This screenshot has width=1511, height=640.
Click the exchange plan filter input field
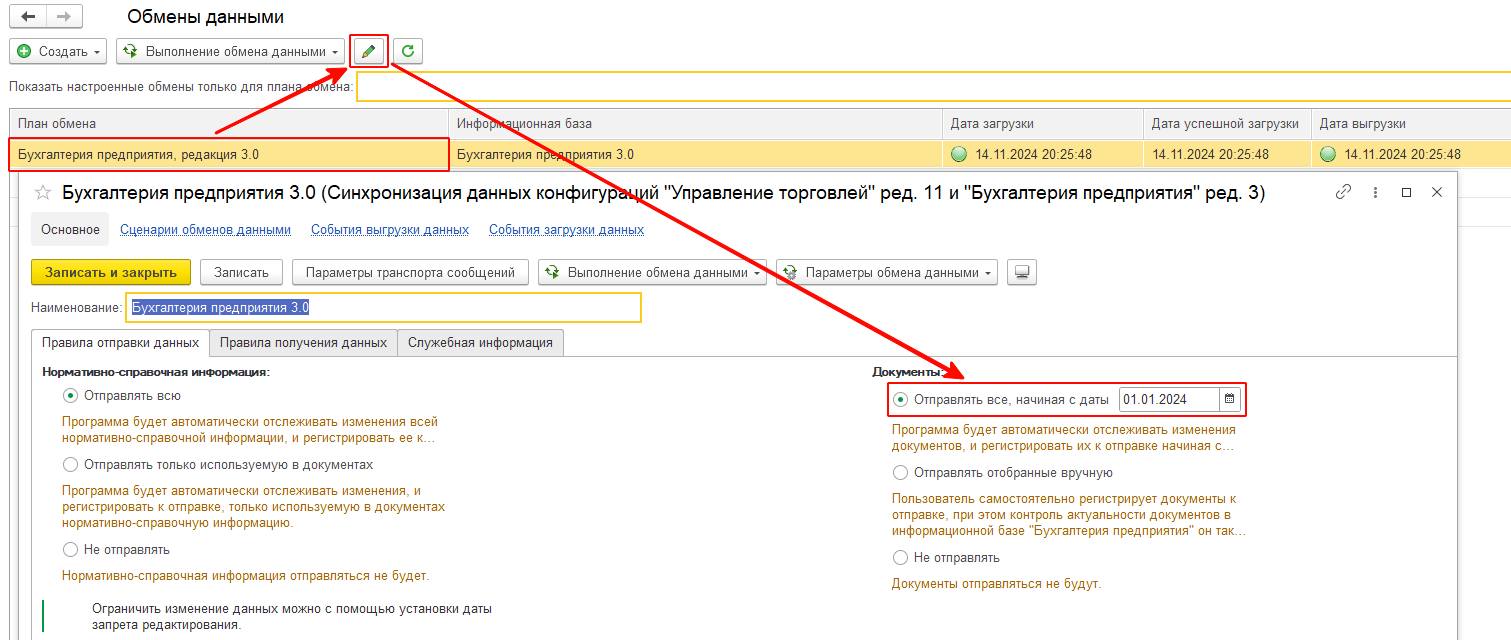coord(933,87)
